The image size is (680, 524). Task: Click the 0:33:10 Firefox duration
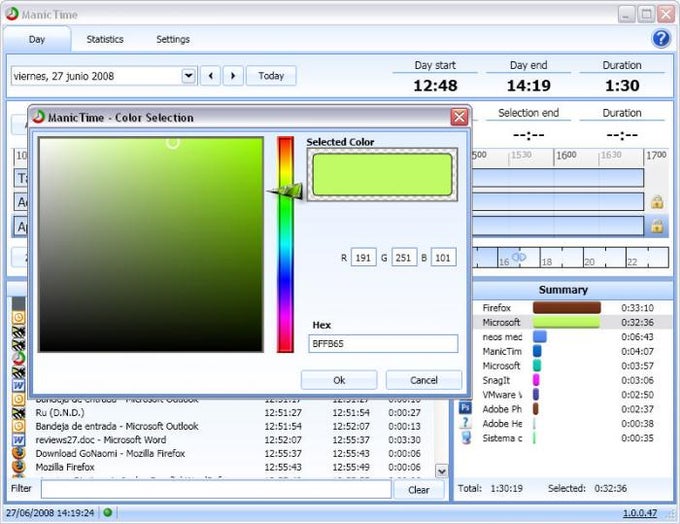click(637, 308)
